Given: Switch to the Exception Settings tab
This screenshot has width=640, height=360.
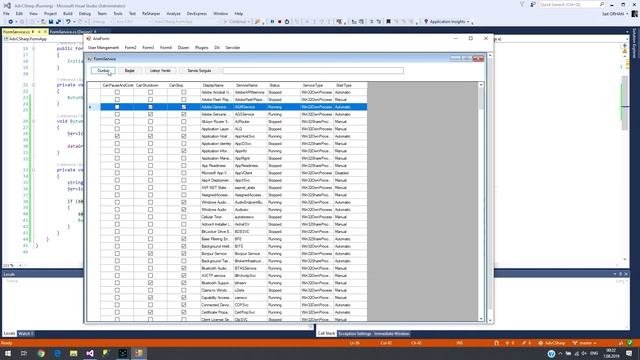Looking at the screenshot, I should [354, 333].
